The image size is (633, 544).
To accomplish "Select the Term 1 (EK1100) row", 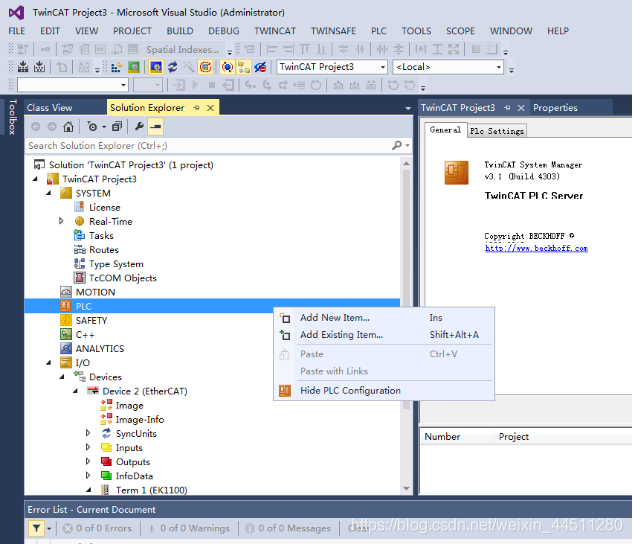I will point(144,490).
